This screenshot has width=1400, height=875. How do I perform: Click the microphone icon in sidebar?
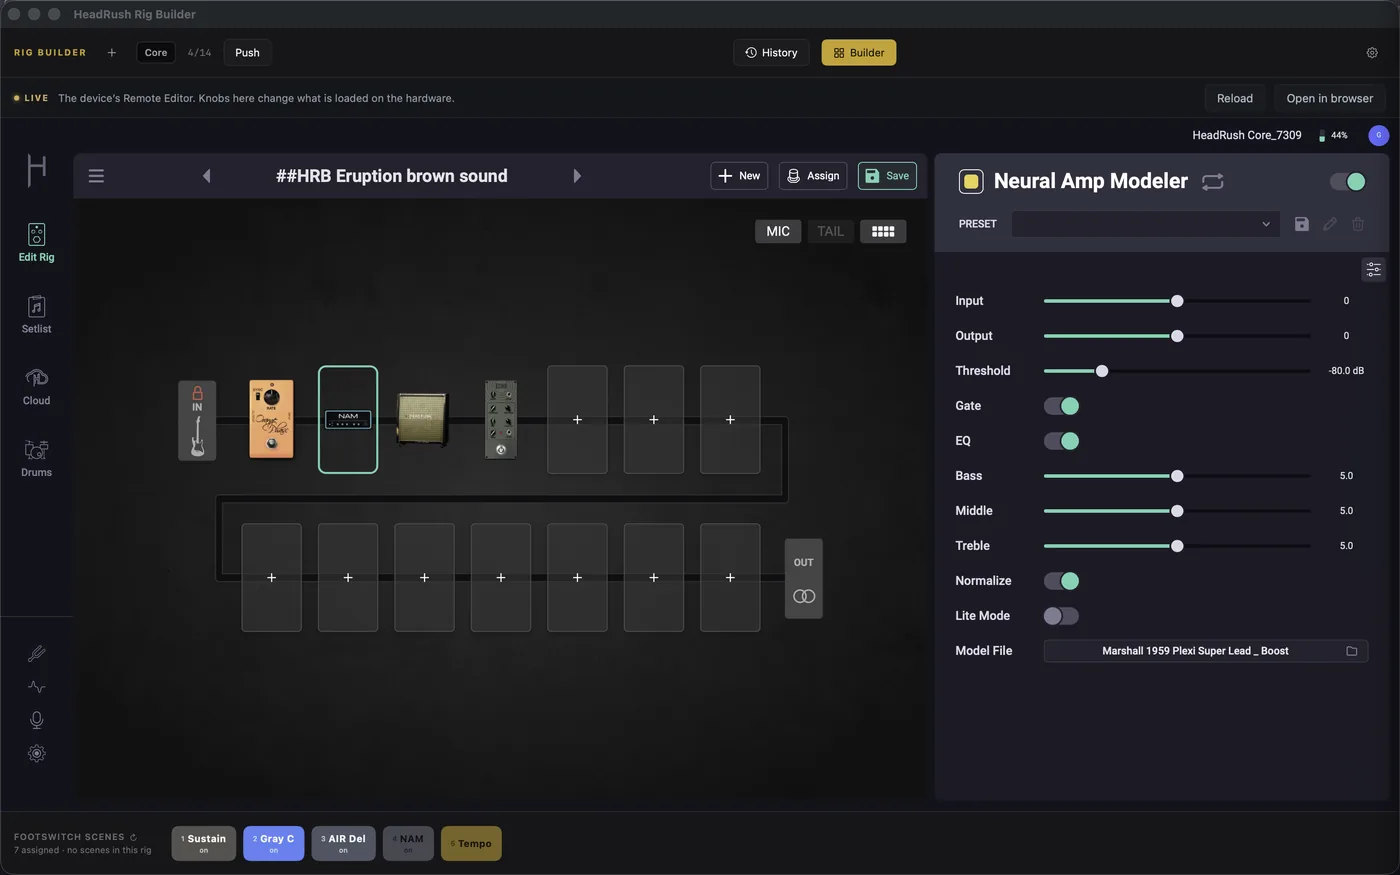pyautogui.click(x=36, y=720)
